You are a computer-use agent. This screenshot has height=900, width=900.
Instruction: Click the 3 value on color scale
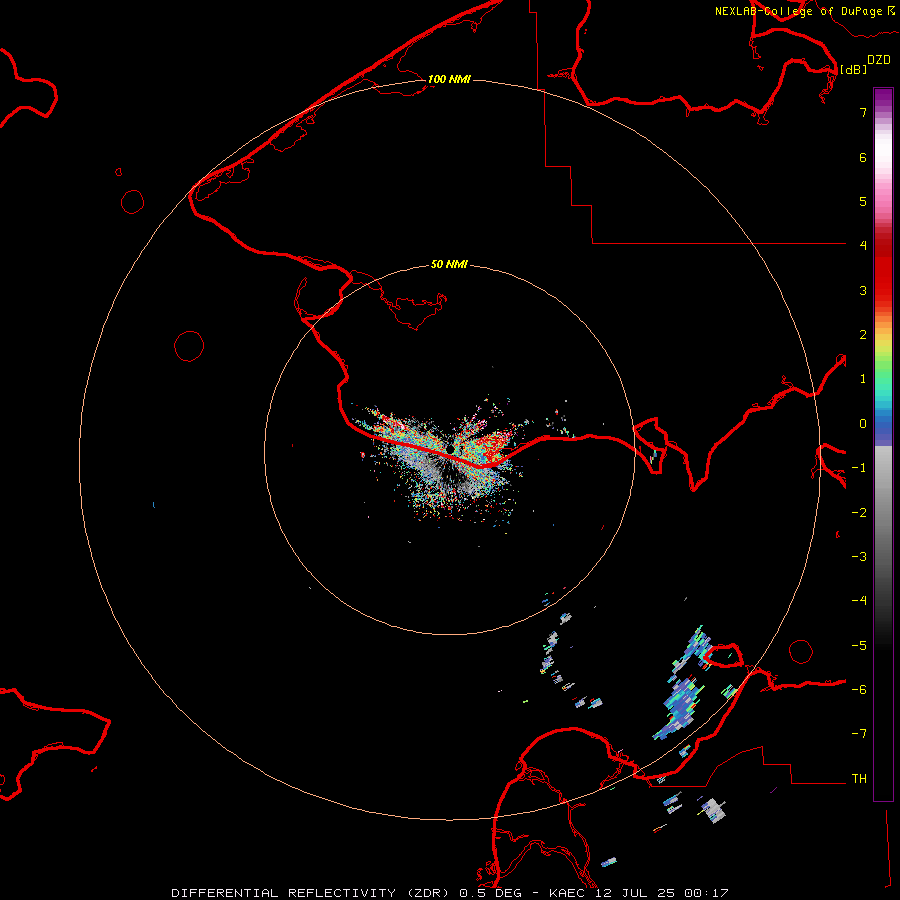pyautogui.click(x=863, y=290)
